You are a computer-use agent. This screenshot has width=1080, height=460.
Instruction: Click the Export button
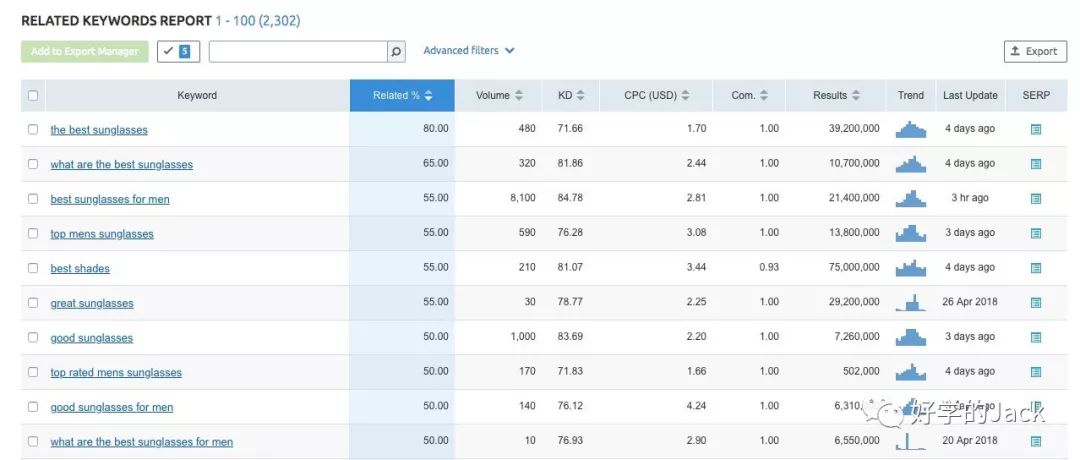pos(1035,52)
